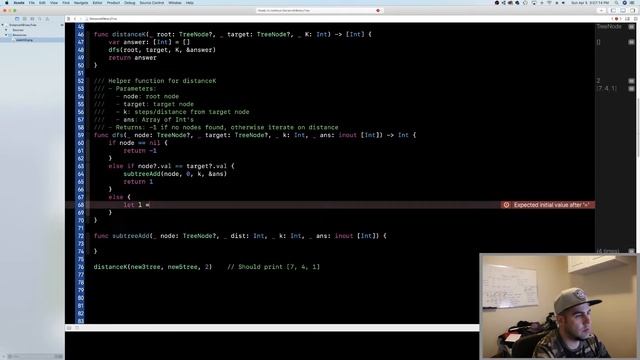Click the red issue icon in jump bar
Viewport: 640px width, 360px height.
(616, 19)
